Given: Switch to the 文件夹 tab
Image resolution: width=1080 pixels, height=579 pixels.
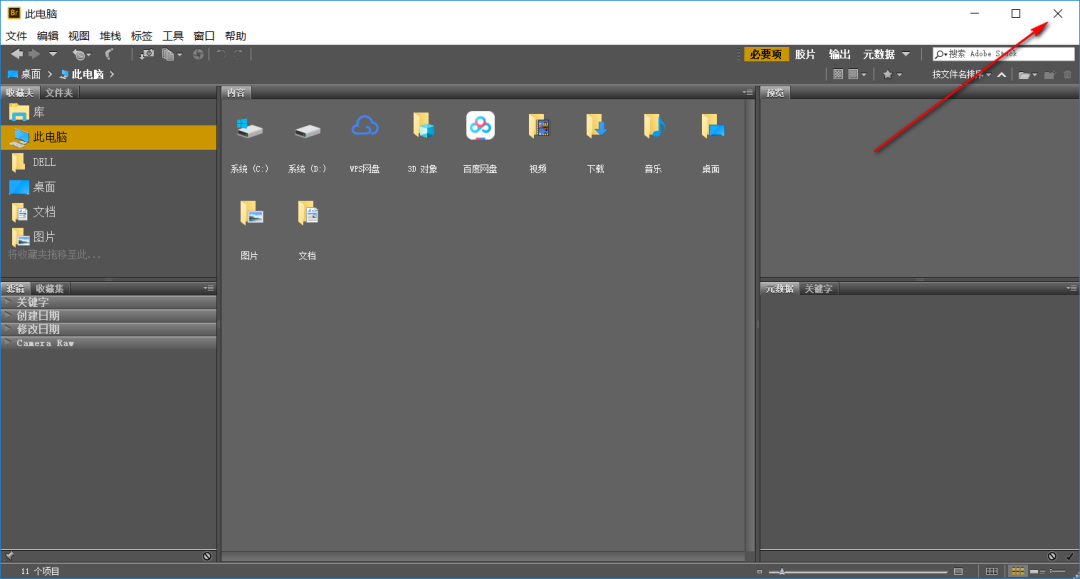Looking at the screenshot, I should [x=58, y=91].
